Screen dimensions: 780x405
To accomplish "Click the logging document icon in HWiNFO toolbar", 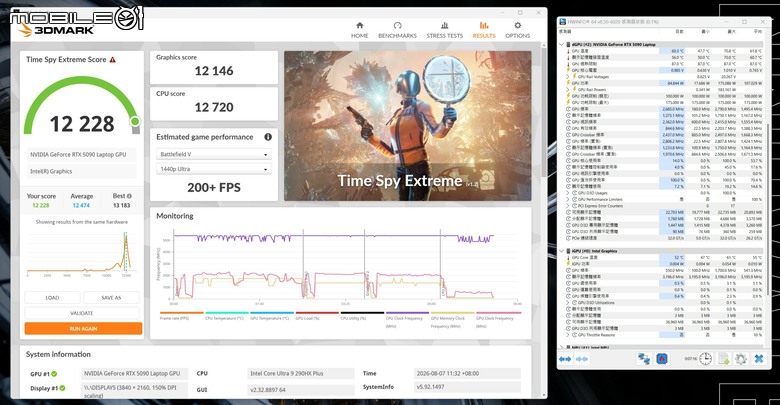I will pyautogui.click(x=724, y=358).
